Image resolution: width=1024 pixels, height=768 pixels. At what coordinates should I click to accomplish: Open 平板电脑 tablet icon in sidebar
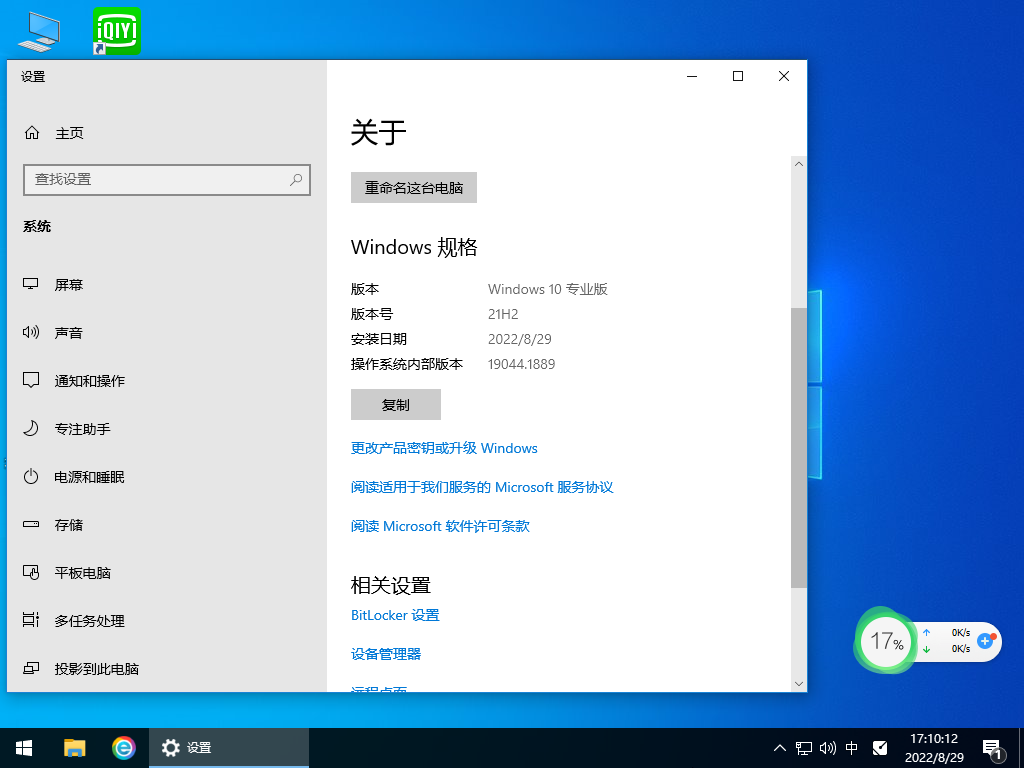(x=31, y=573)
